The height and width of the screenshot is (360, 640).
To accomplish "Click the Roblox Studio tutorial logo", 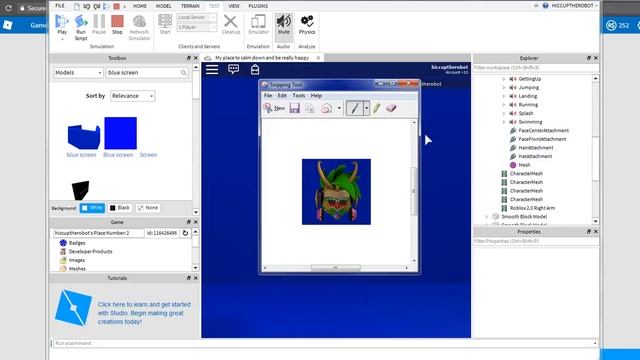I will pyautogui.click(x=73, y=308).
